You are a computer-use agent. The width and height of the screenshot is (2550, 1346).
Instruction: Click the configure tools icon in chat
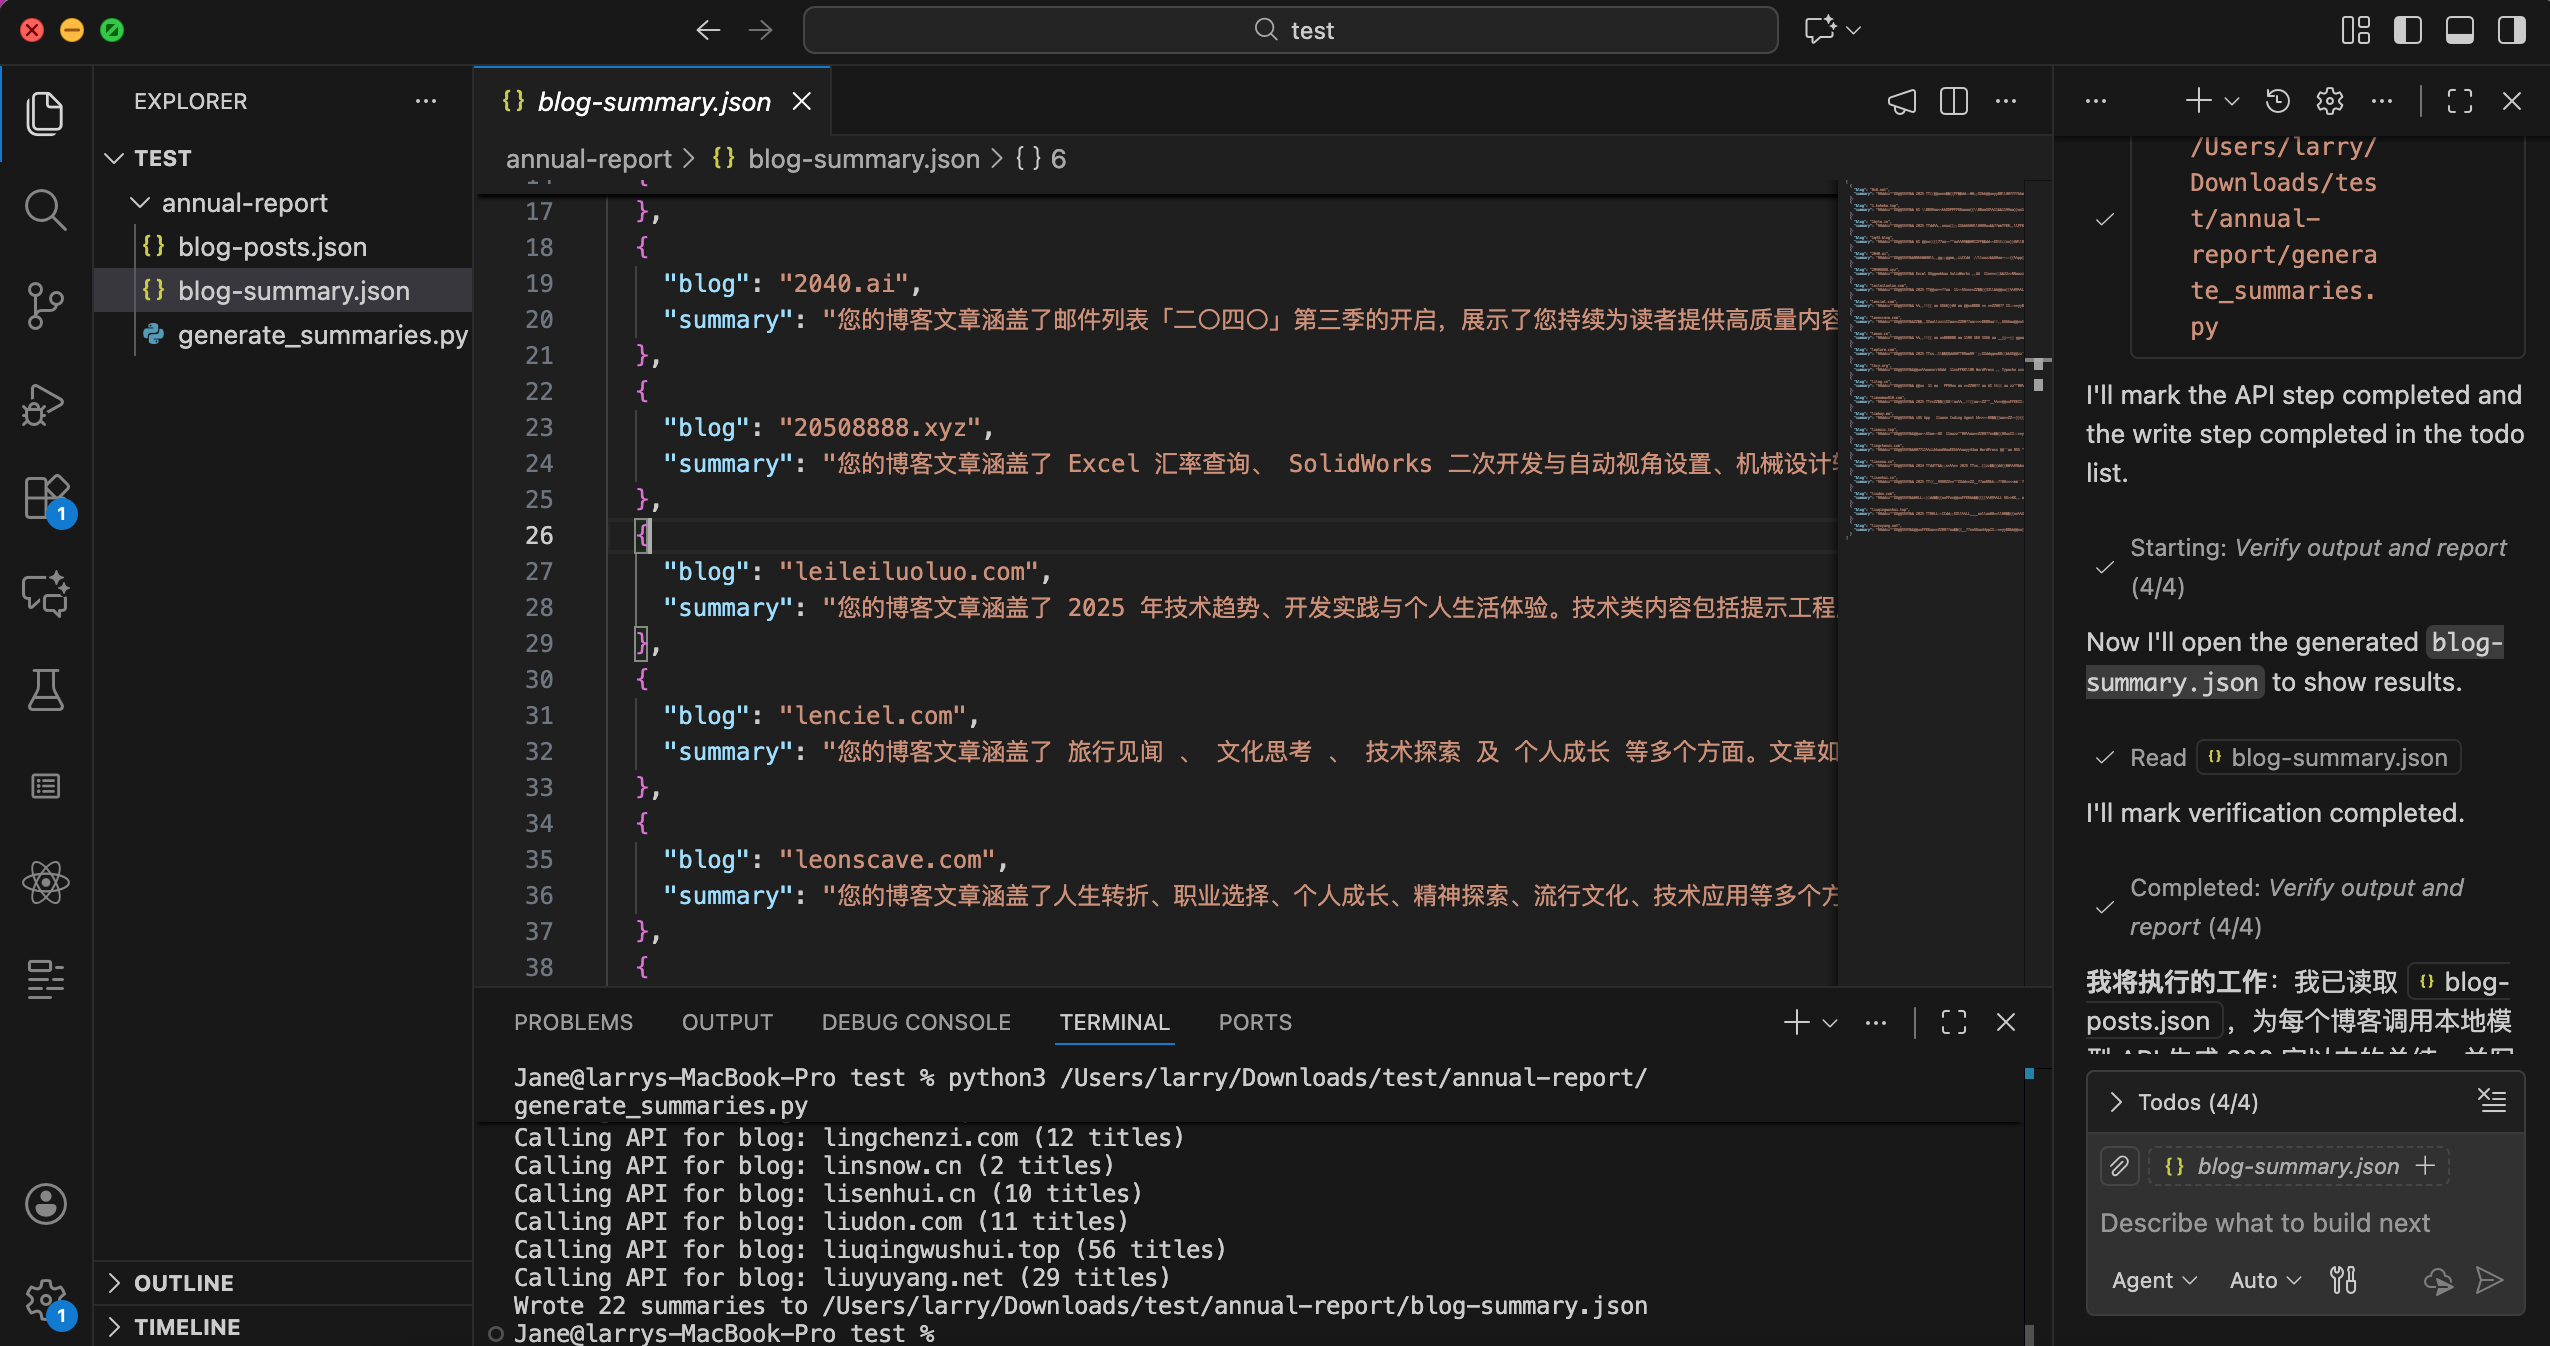[x=2343, y=1280]
